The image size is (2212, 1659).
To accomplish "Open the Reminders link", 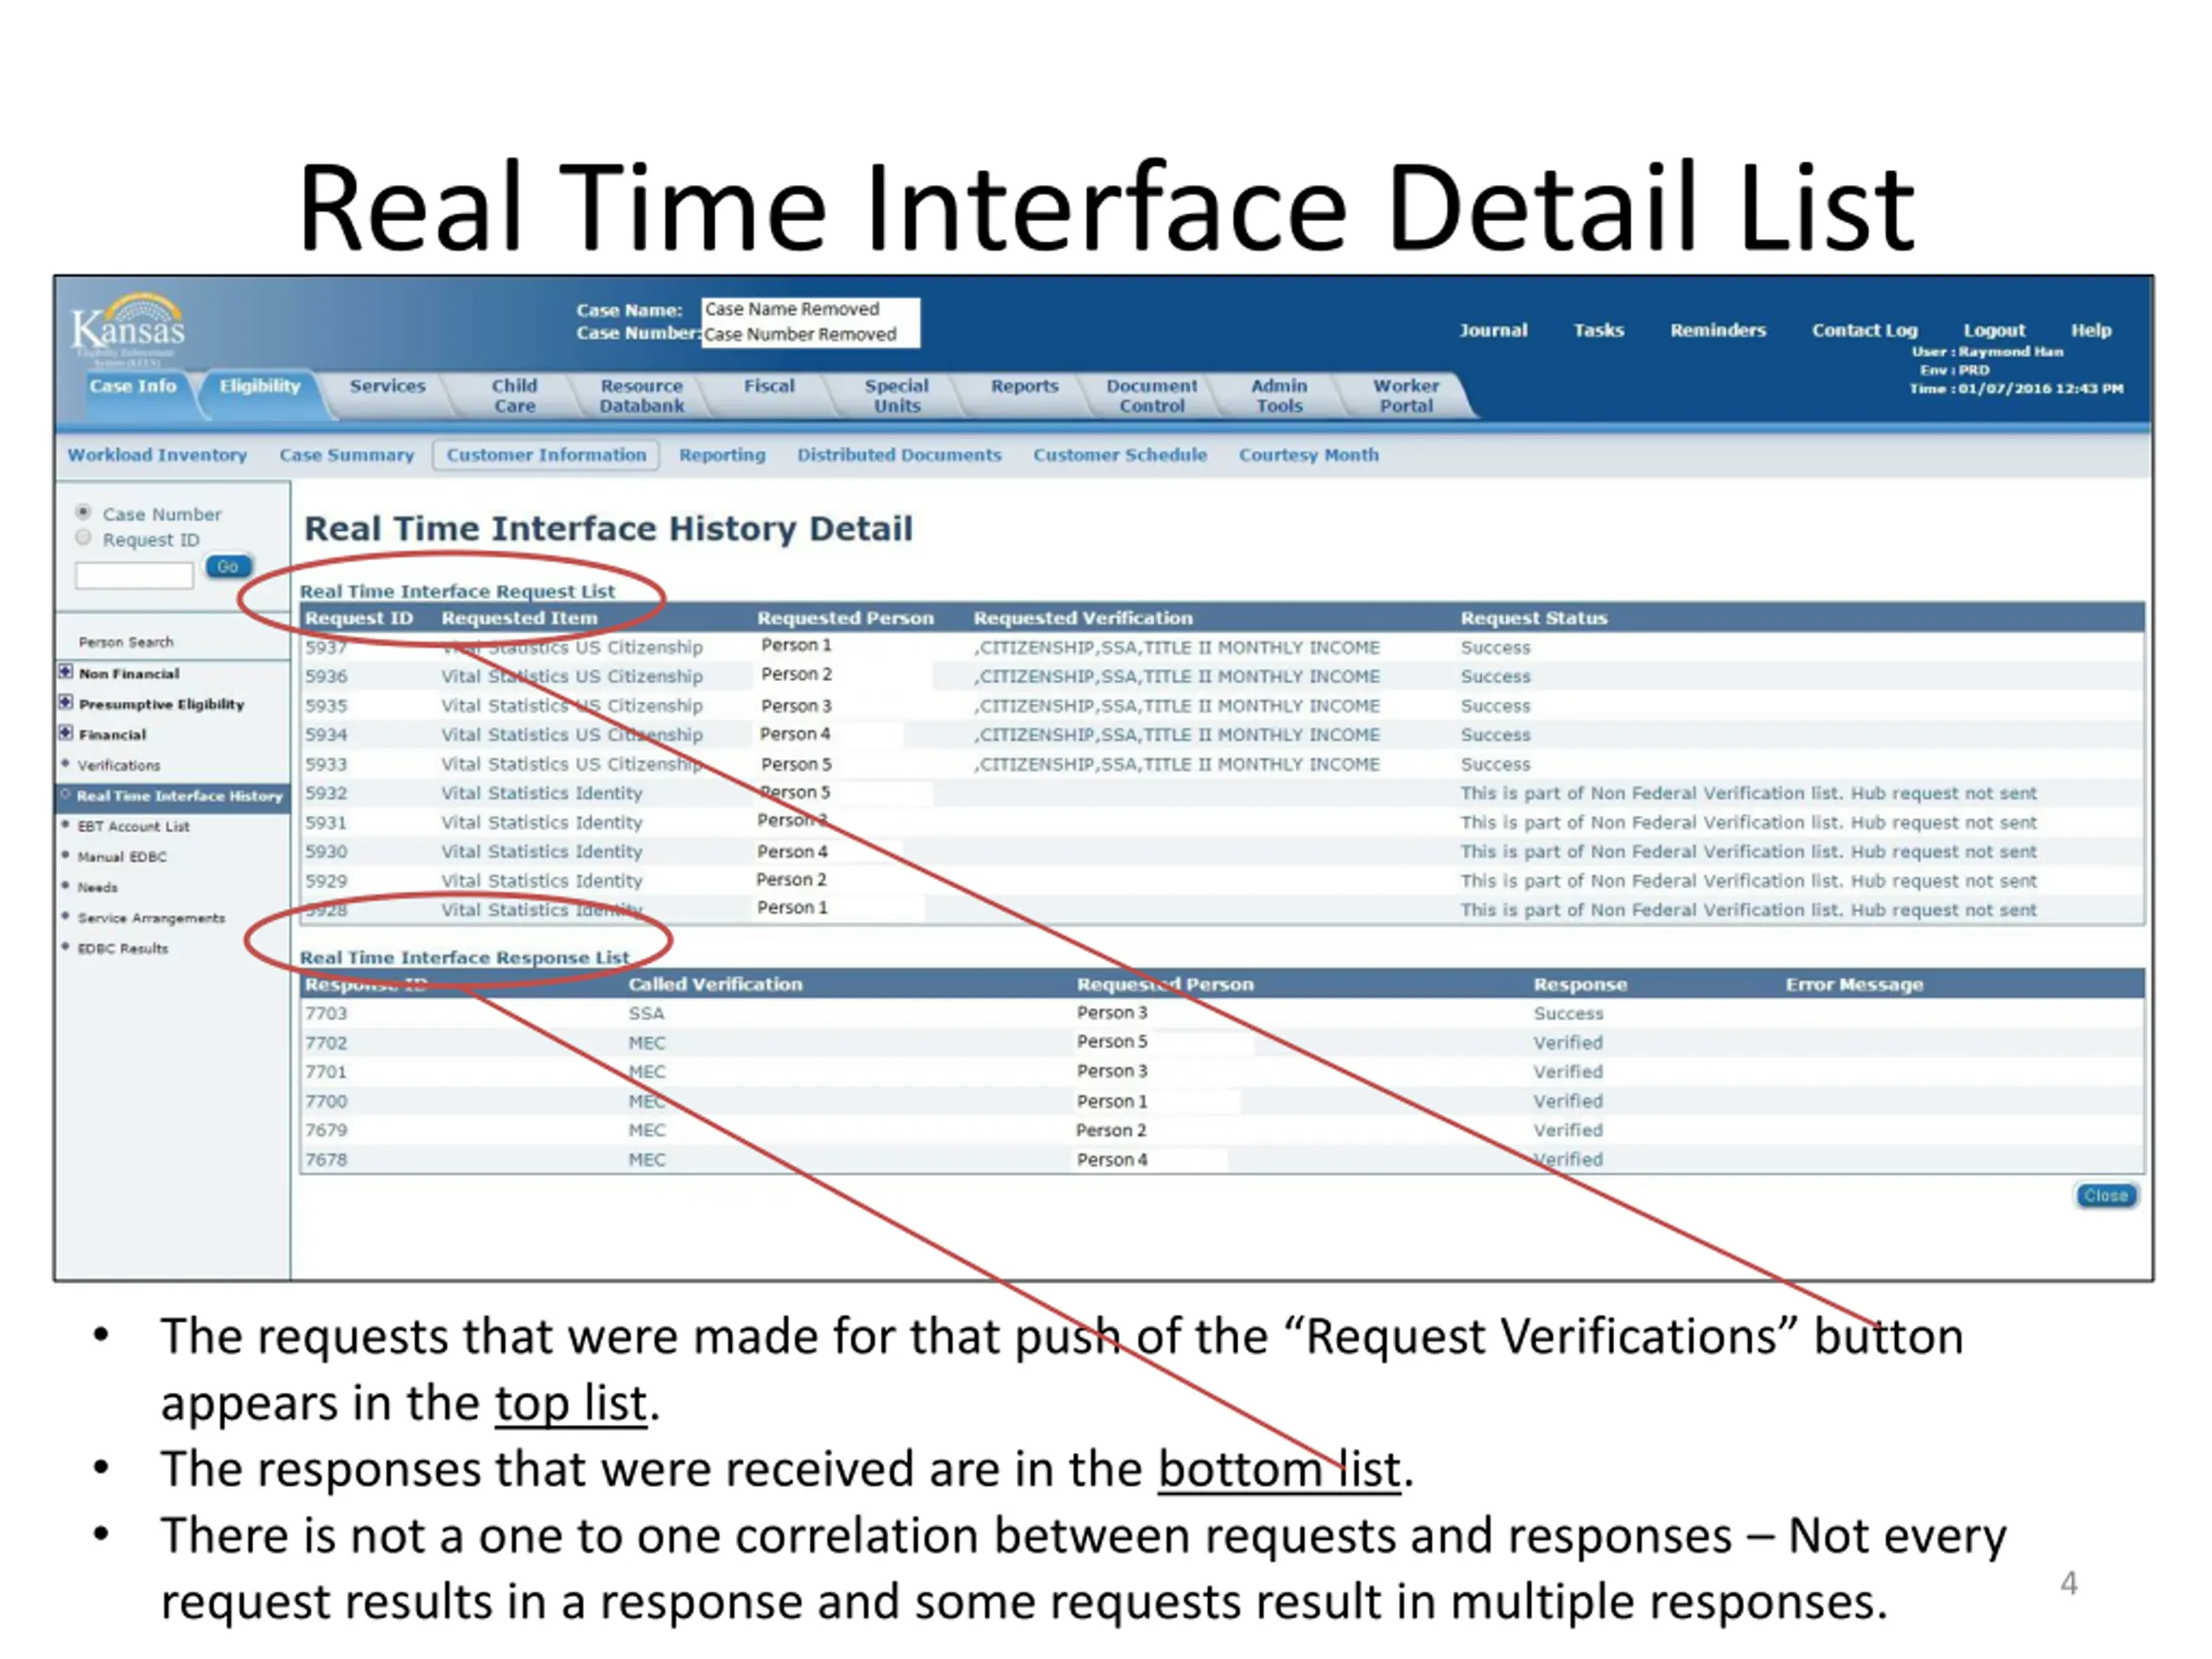I will (1718, 330).
